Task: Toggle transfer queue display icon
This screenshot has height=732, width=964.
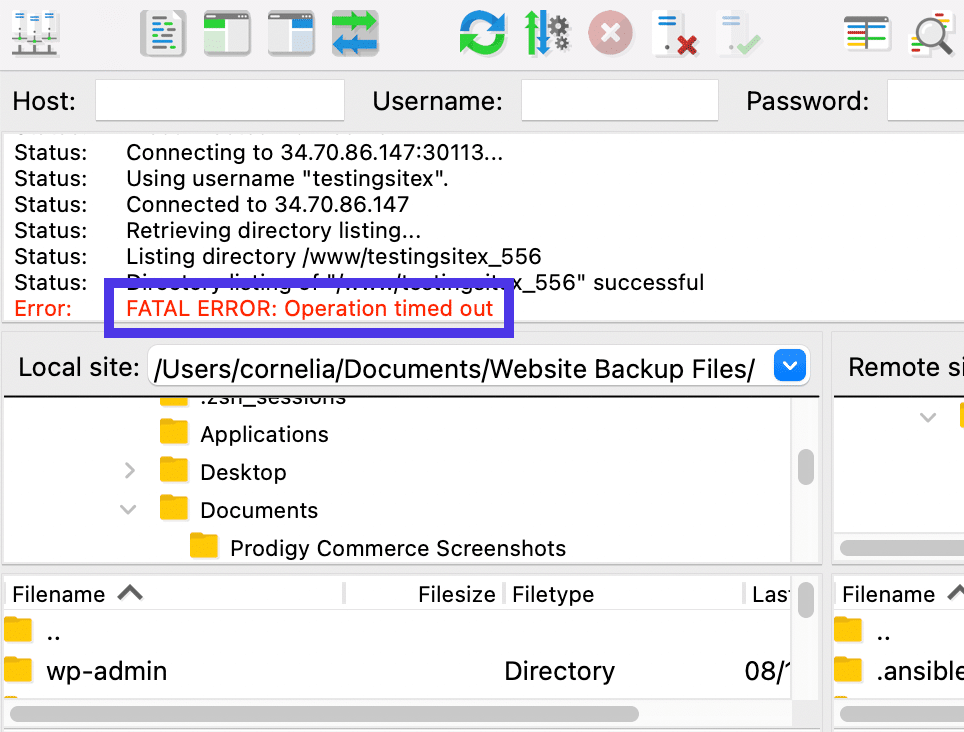Action: 355,34
